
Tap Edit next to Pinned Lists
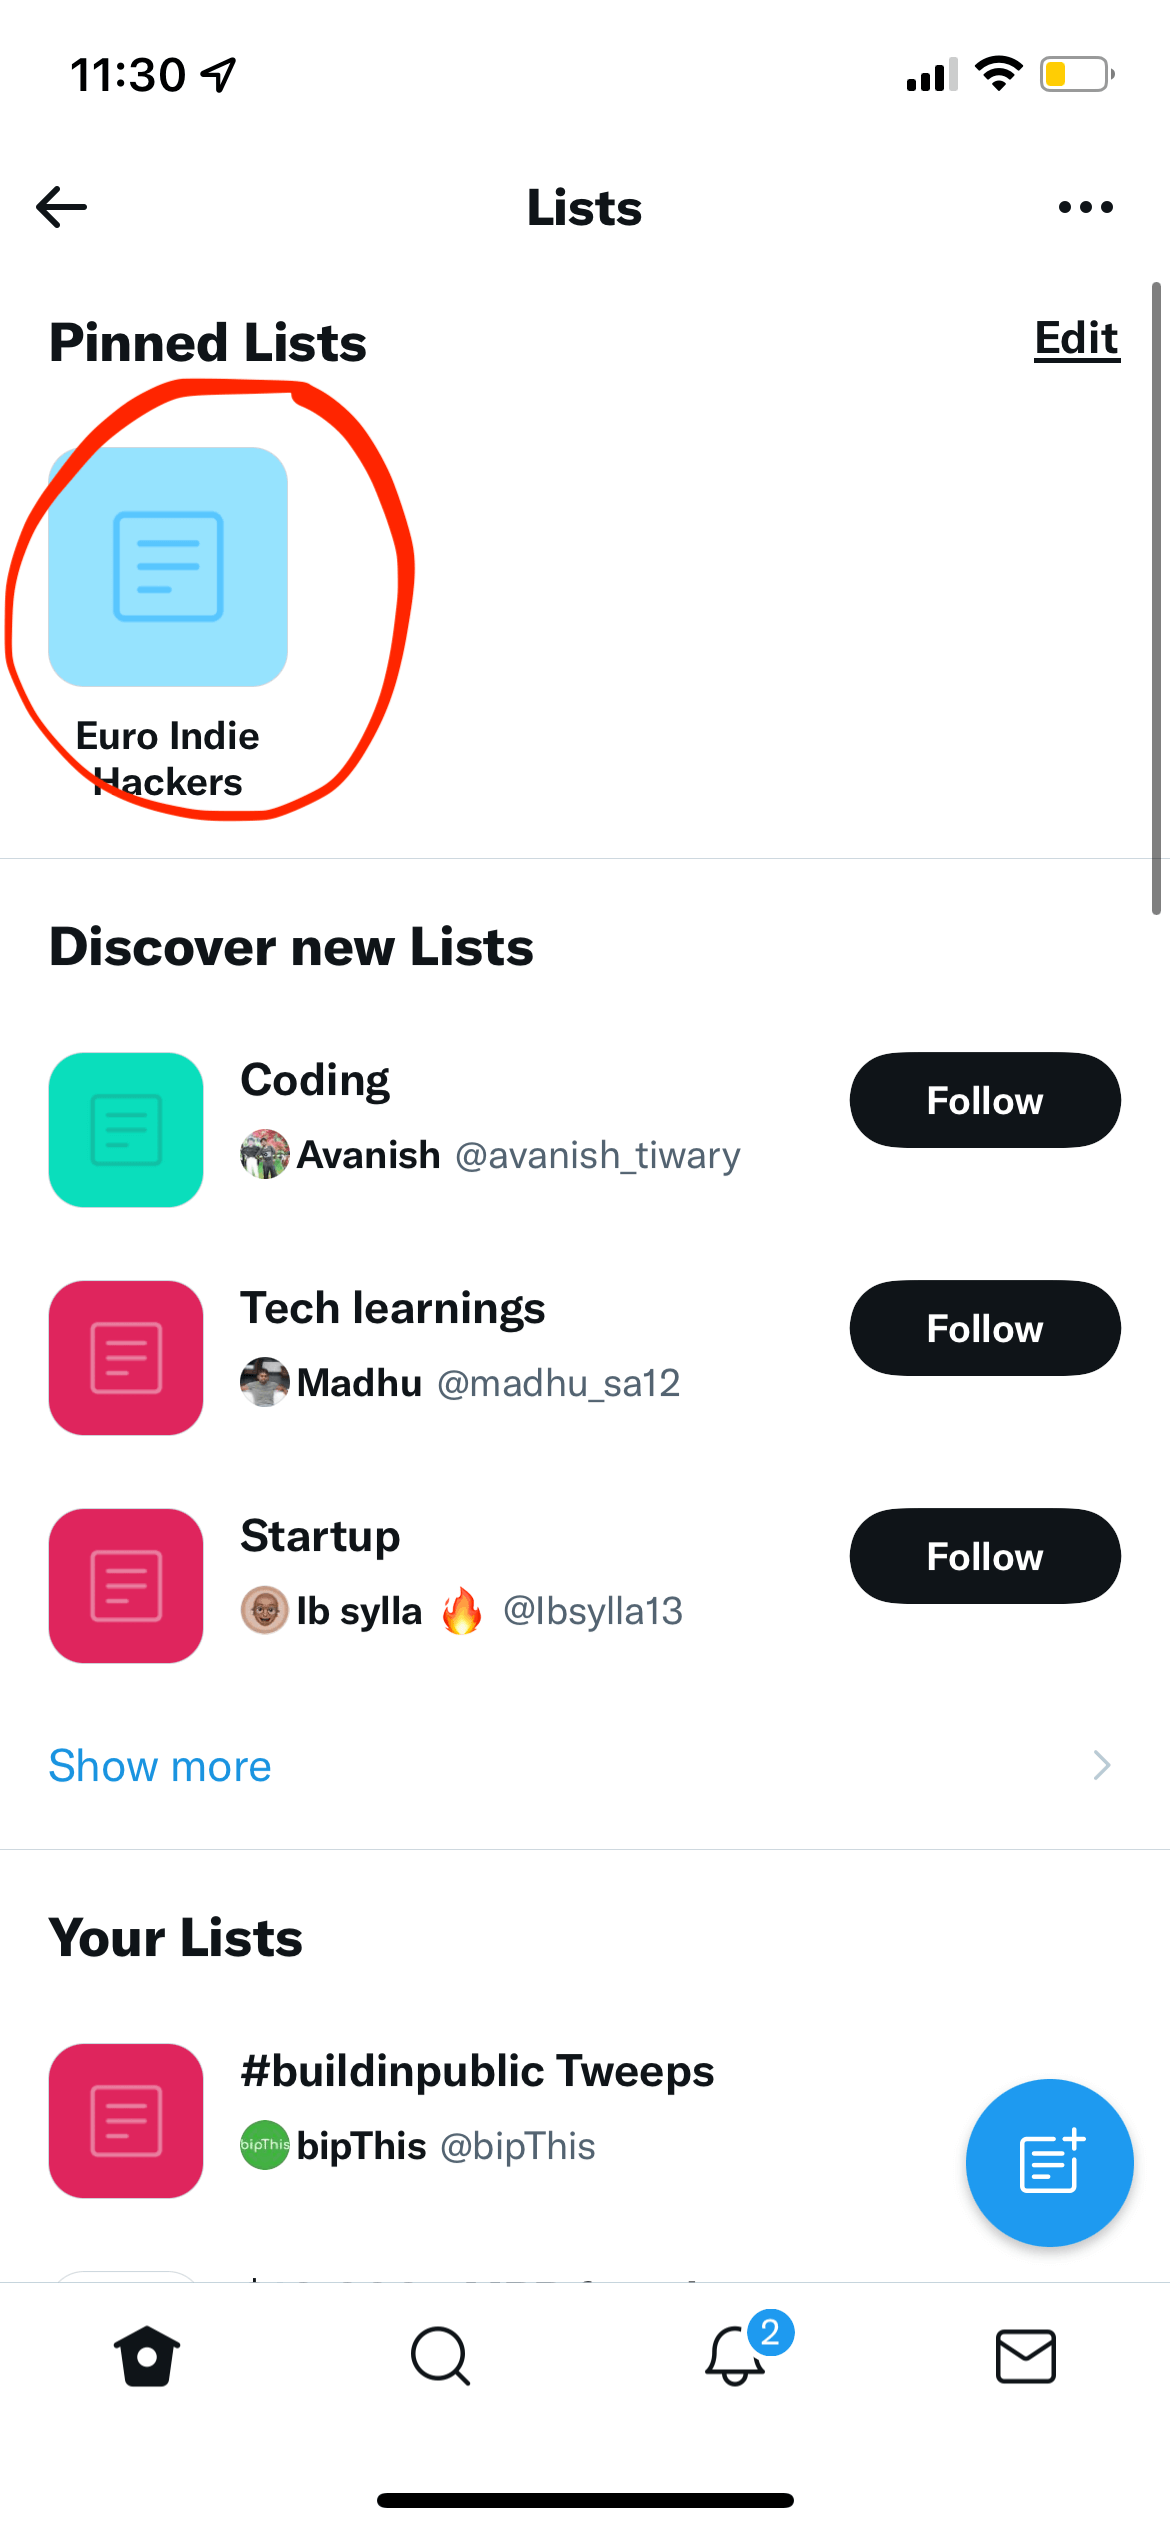(x=1077, y=339)
